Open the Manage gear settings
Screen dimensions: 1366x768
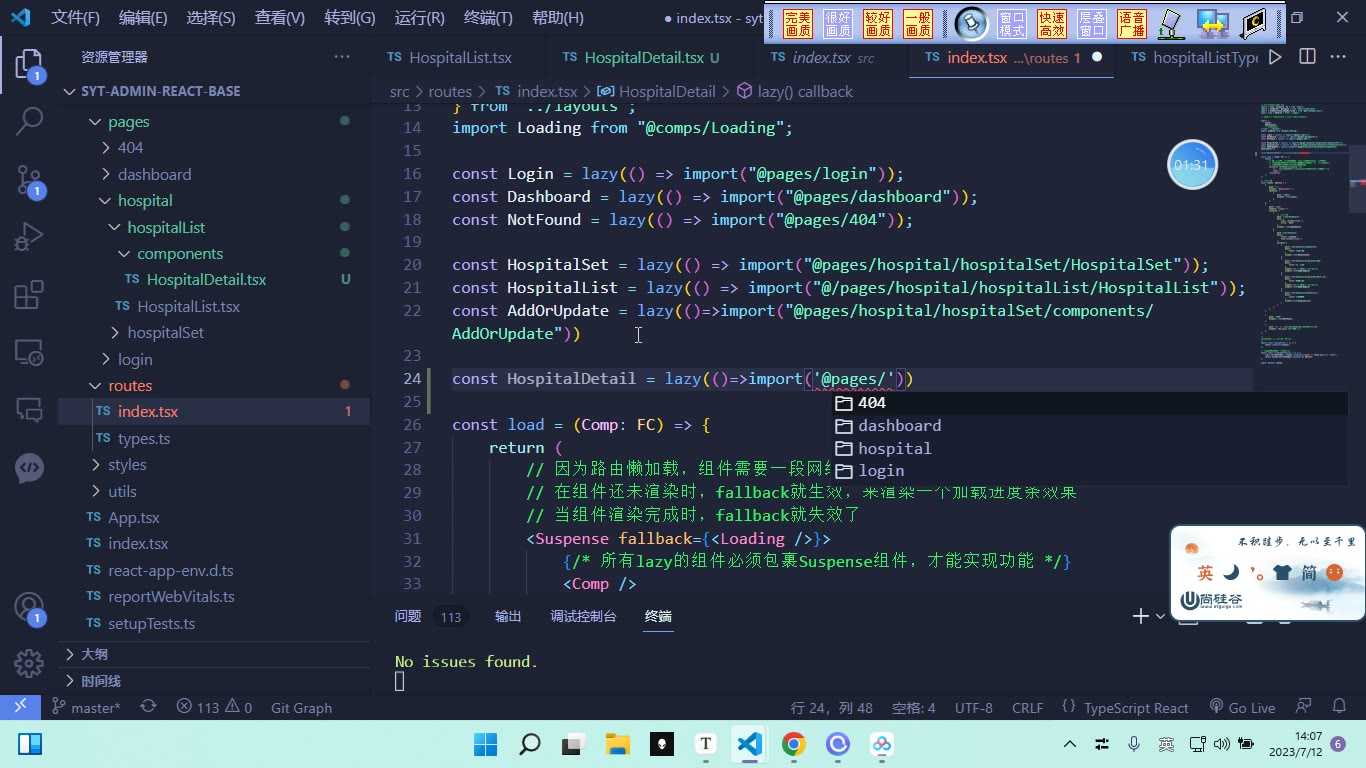click(x=29, y=663)
